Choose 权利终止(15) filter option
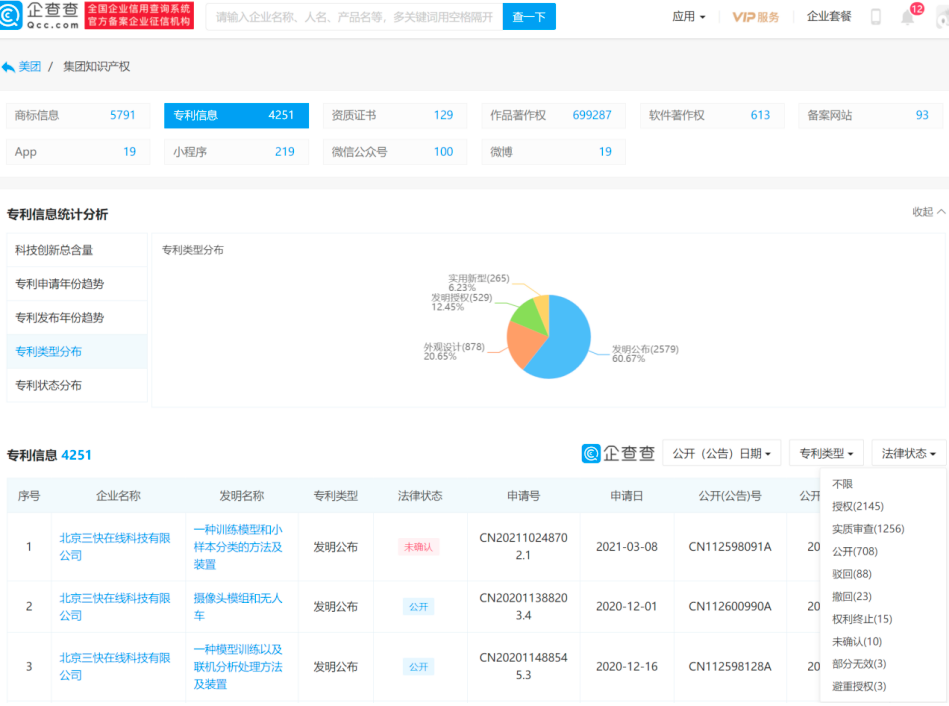Viewport: 949px width, 706px height. (862, 619)
